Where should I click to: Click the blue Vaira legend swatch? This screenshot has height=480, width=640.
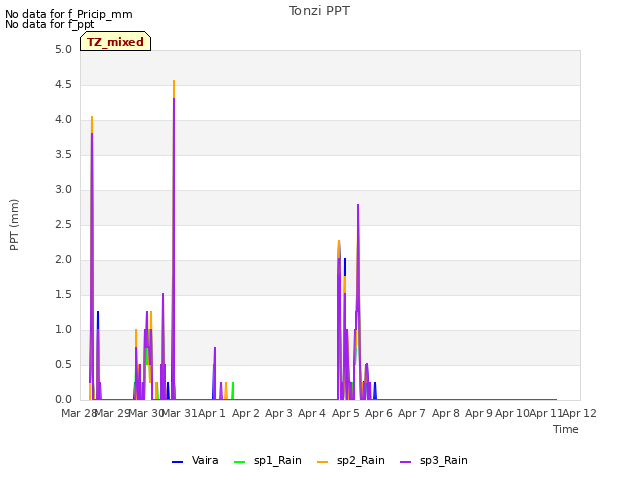pos(178,462)
